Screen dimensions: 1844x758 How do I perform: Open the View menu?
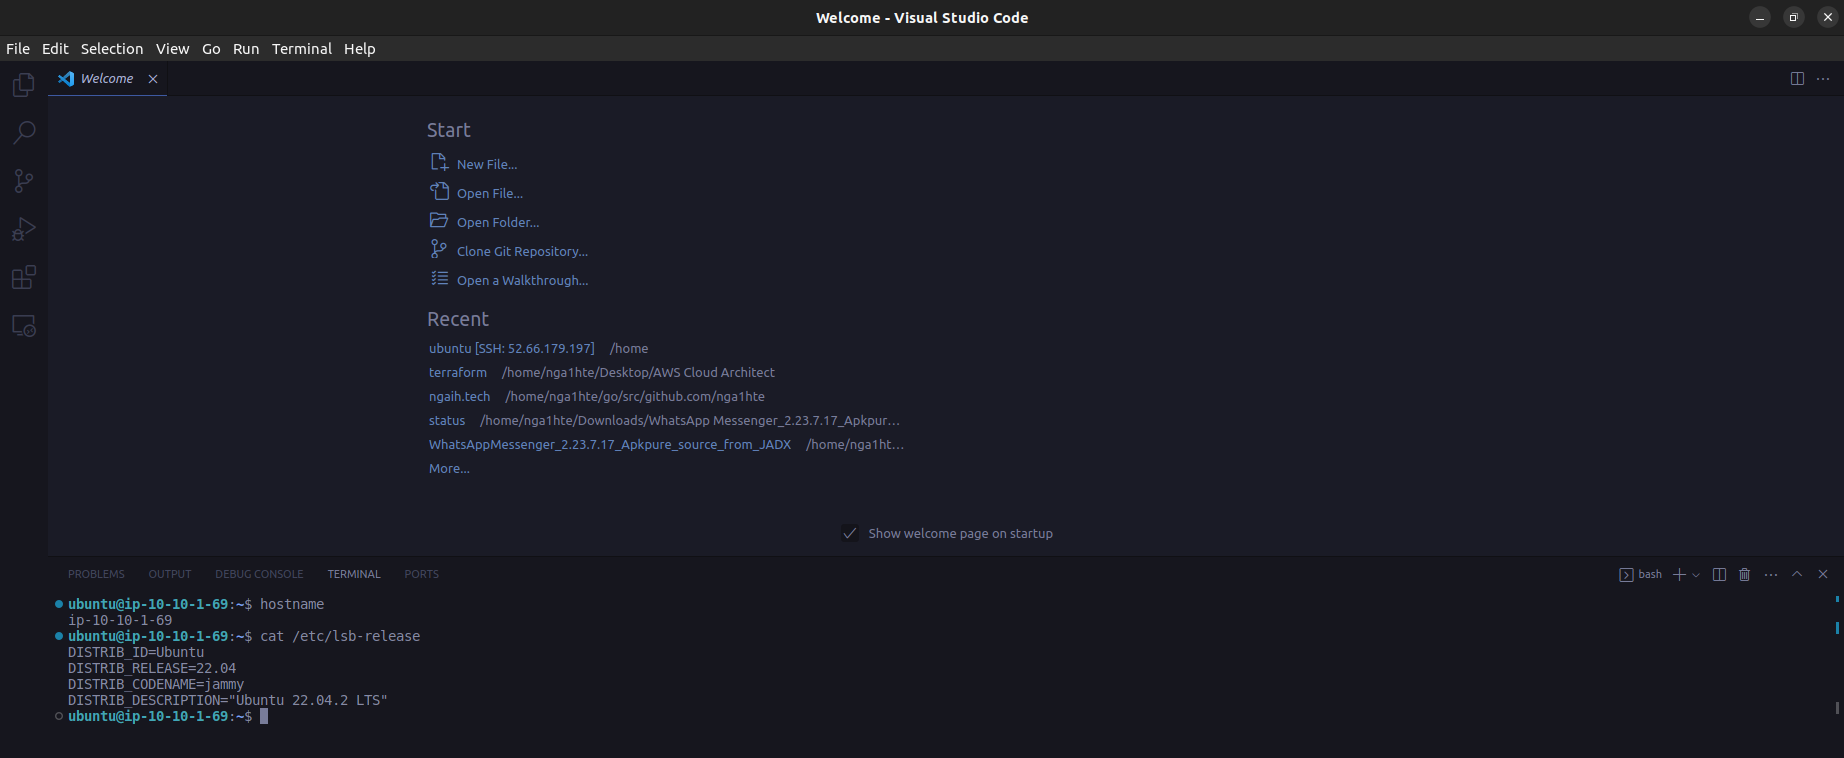pos(172,48)
